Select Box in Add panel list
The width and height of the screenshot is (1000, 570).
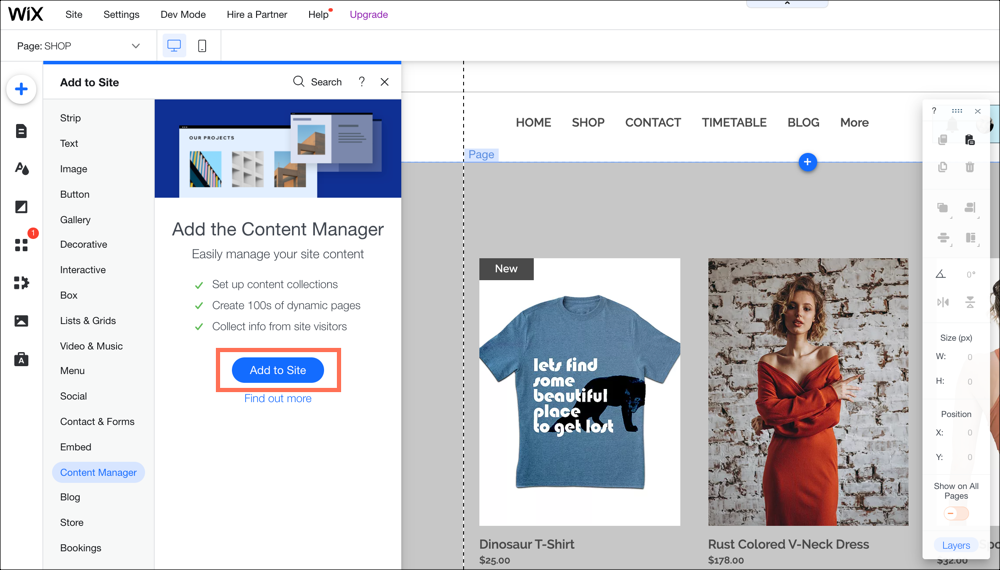[69, 295]
